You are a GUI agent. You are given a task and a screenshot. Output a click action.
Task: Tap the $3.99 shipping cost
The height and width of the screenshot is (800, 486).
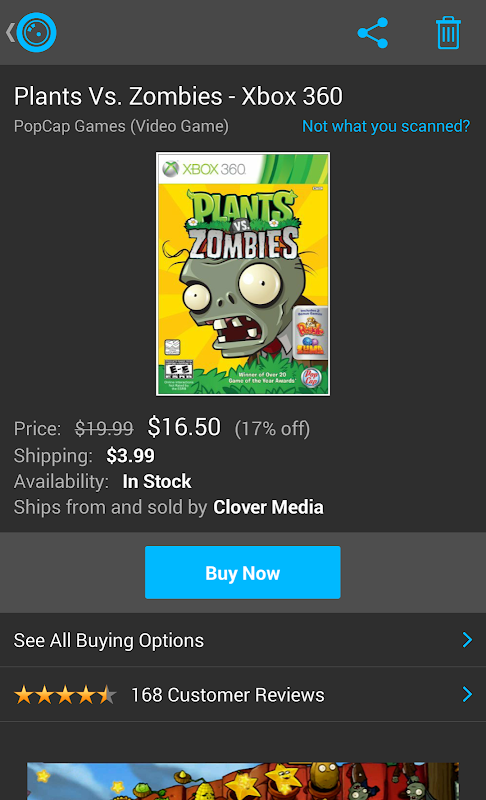click(x=131, y=455)
